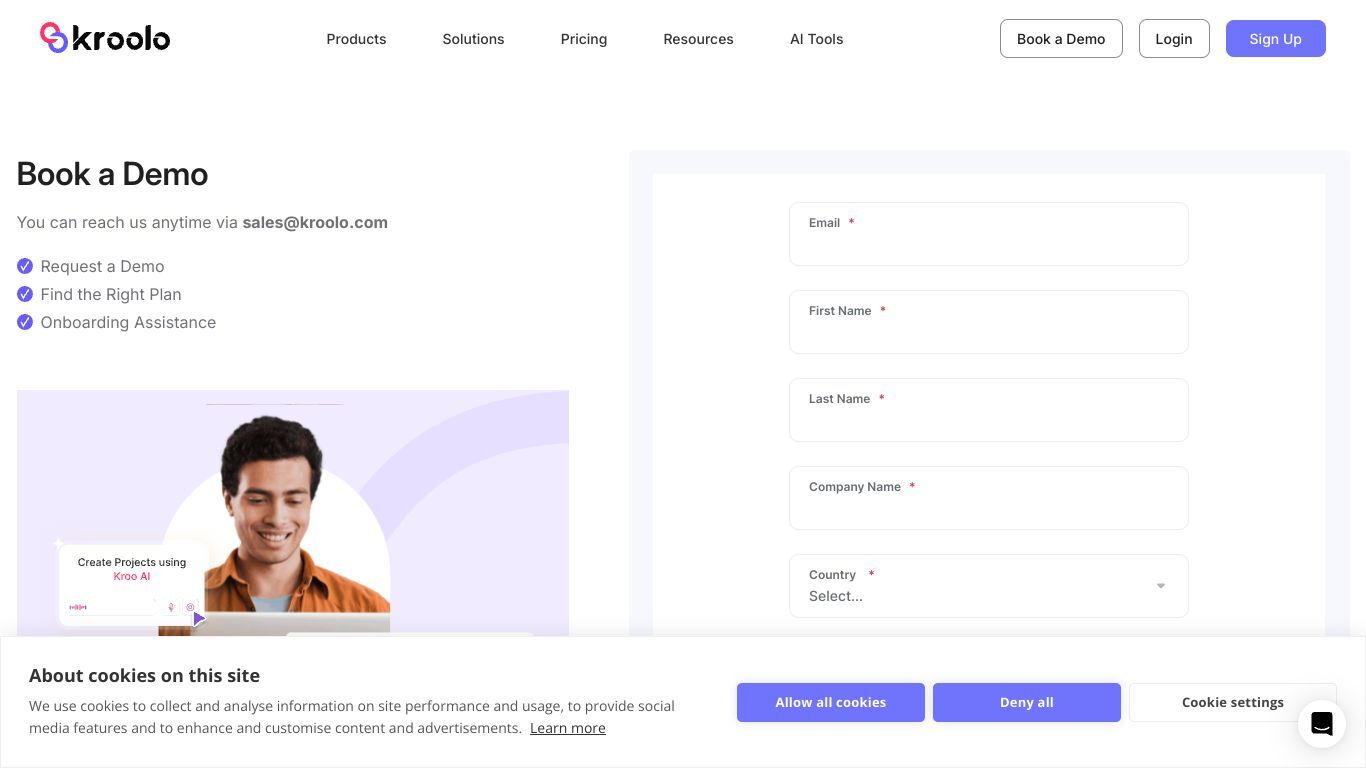Open the chat widget bubble
1366x768 pixels.
1321,723
